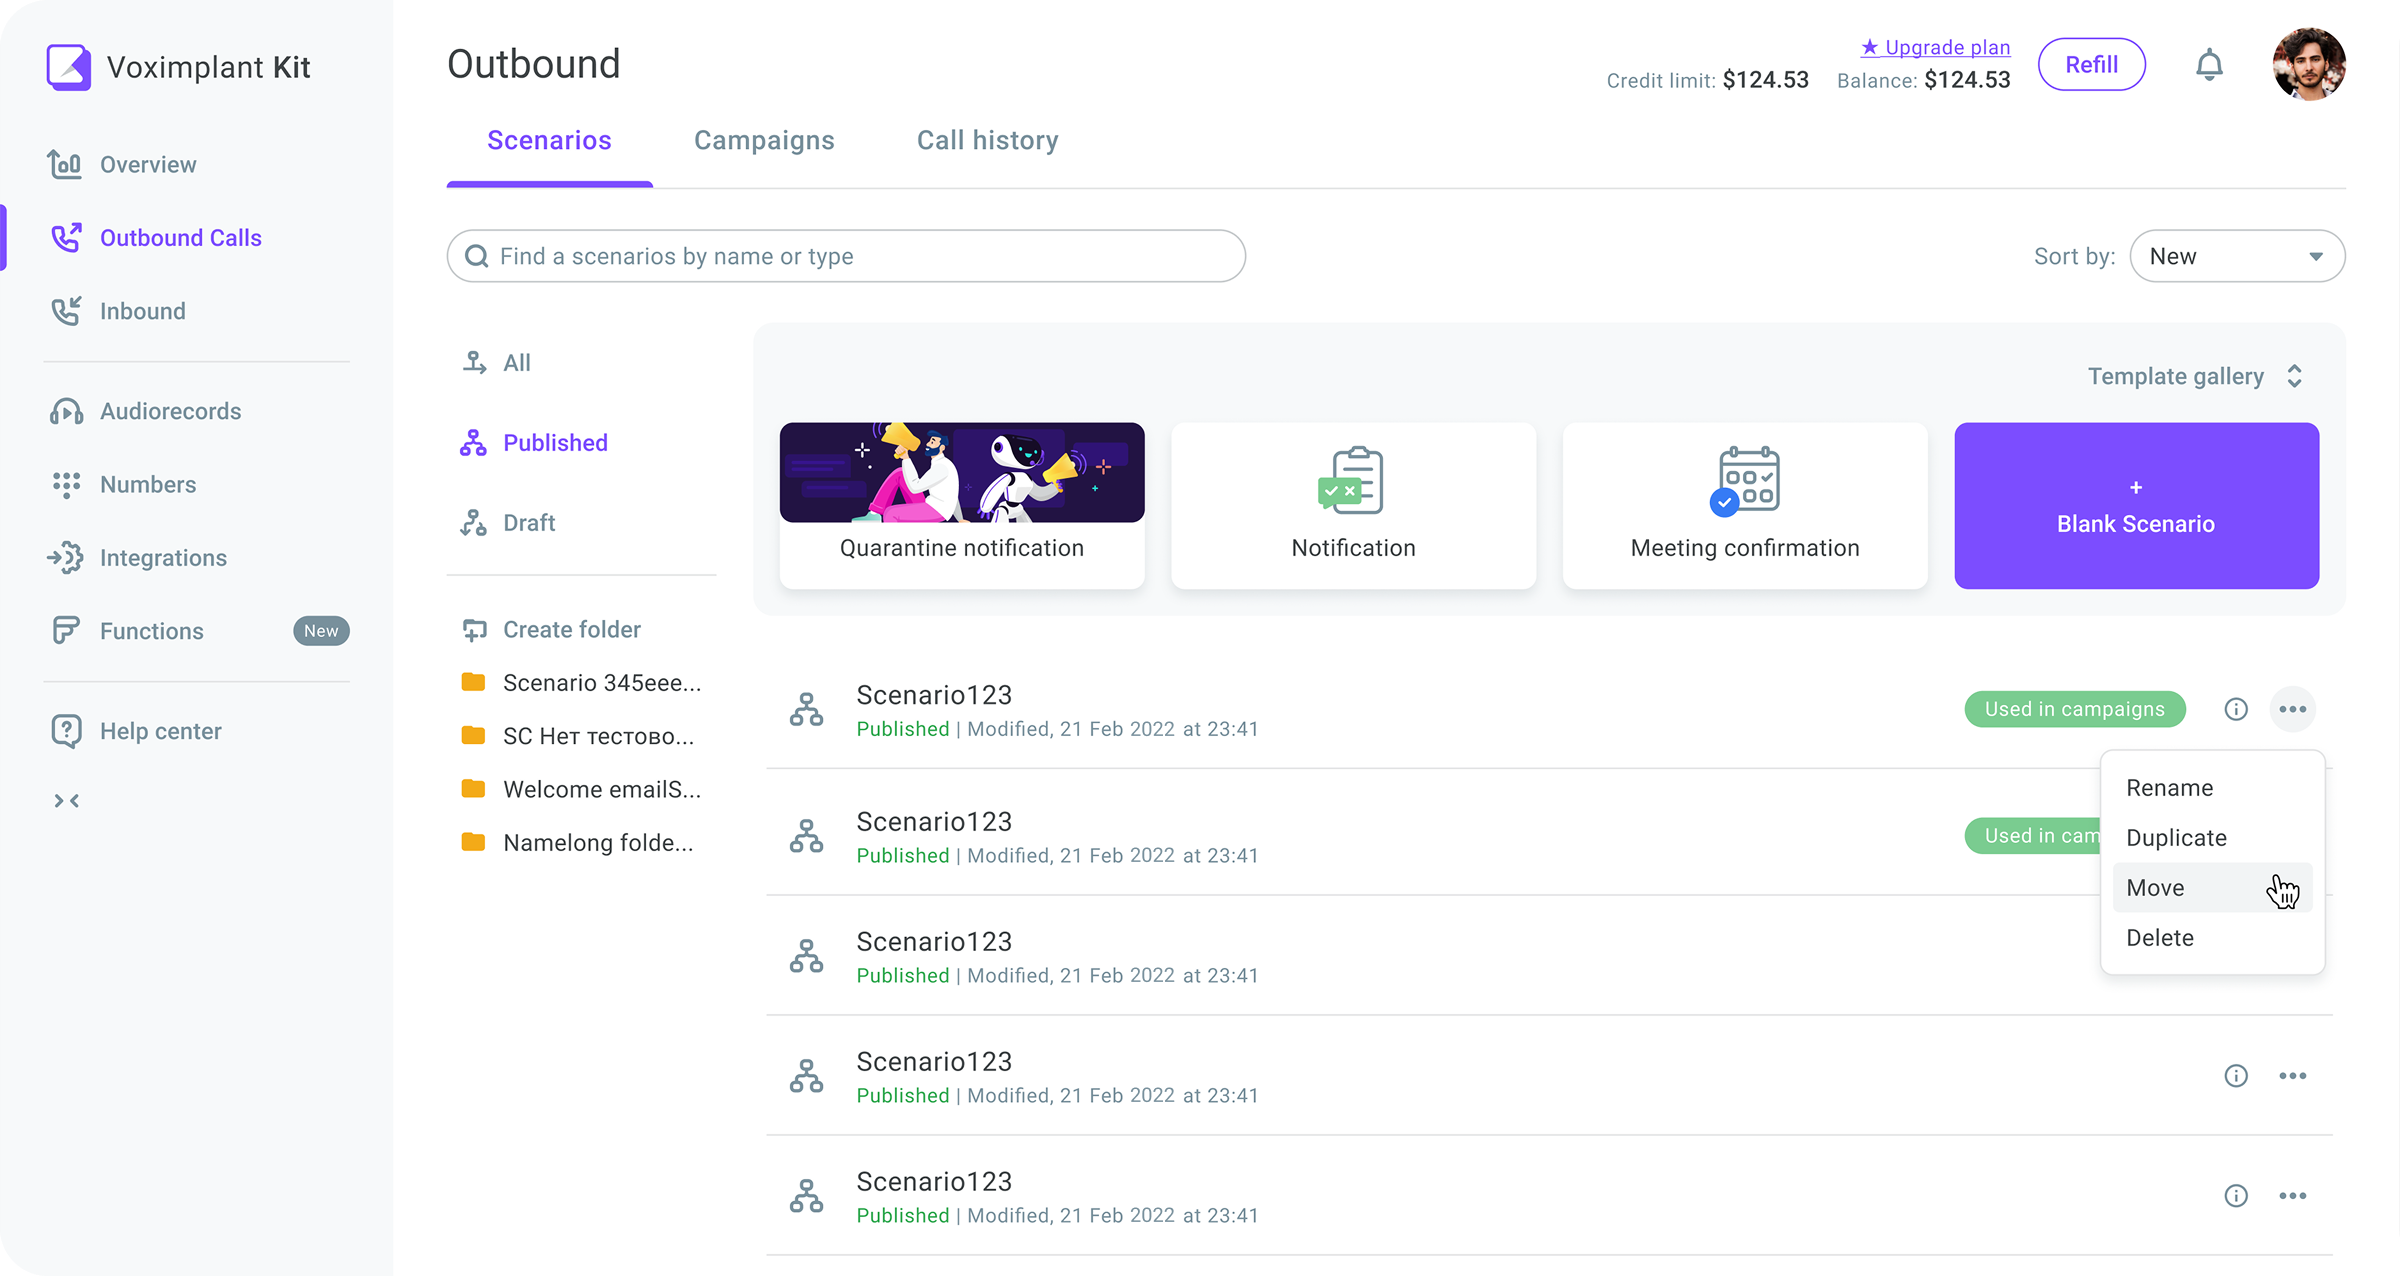2400x1276 pixels.
Task: Expand the Sort by New dropdown
Action: pyautogui.click(x=2238, y=256)
